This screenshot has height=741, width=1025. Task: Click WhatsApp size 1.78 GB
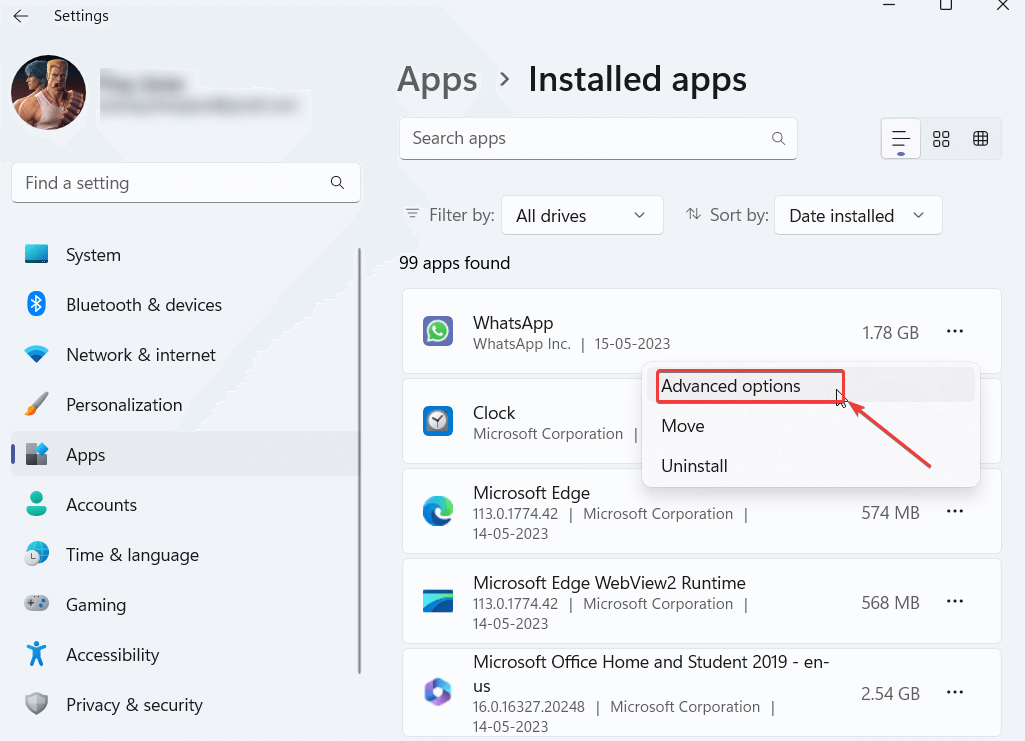pos(890,333)
